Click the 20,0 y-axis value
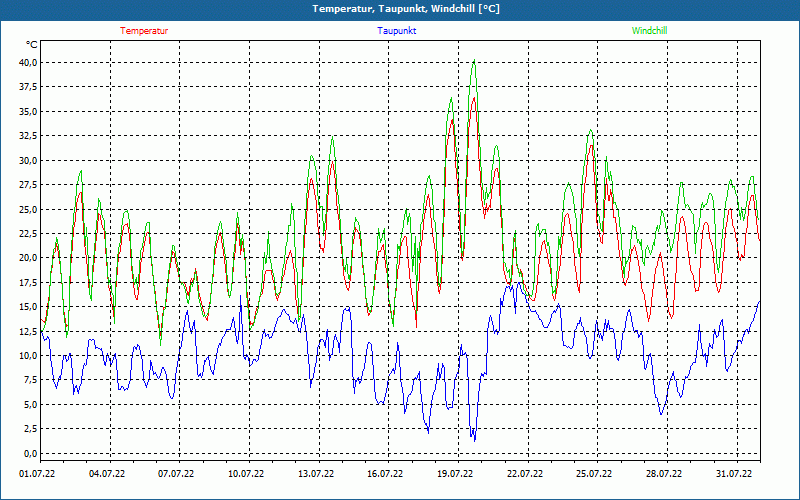This screenshot has width=800, height=500. [x=28, y=258]
